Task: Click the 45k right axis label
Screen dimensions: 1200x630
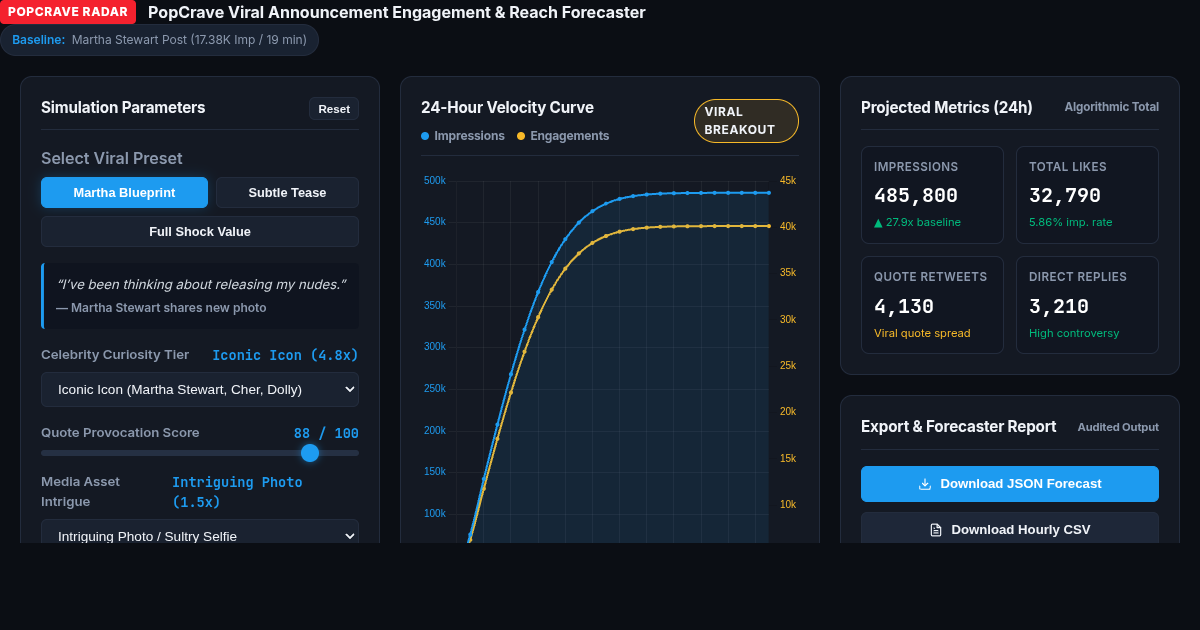Action: (x=788, y=180)
